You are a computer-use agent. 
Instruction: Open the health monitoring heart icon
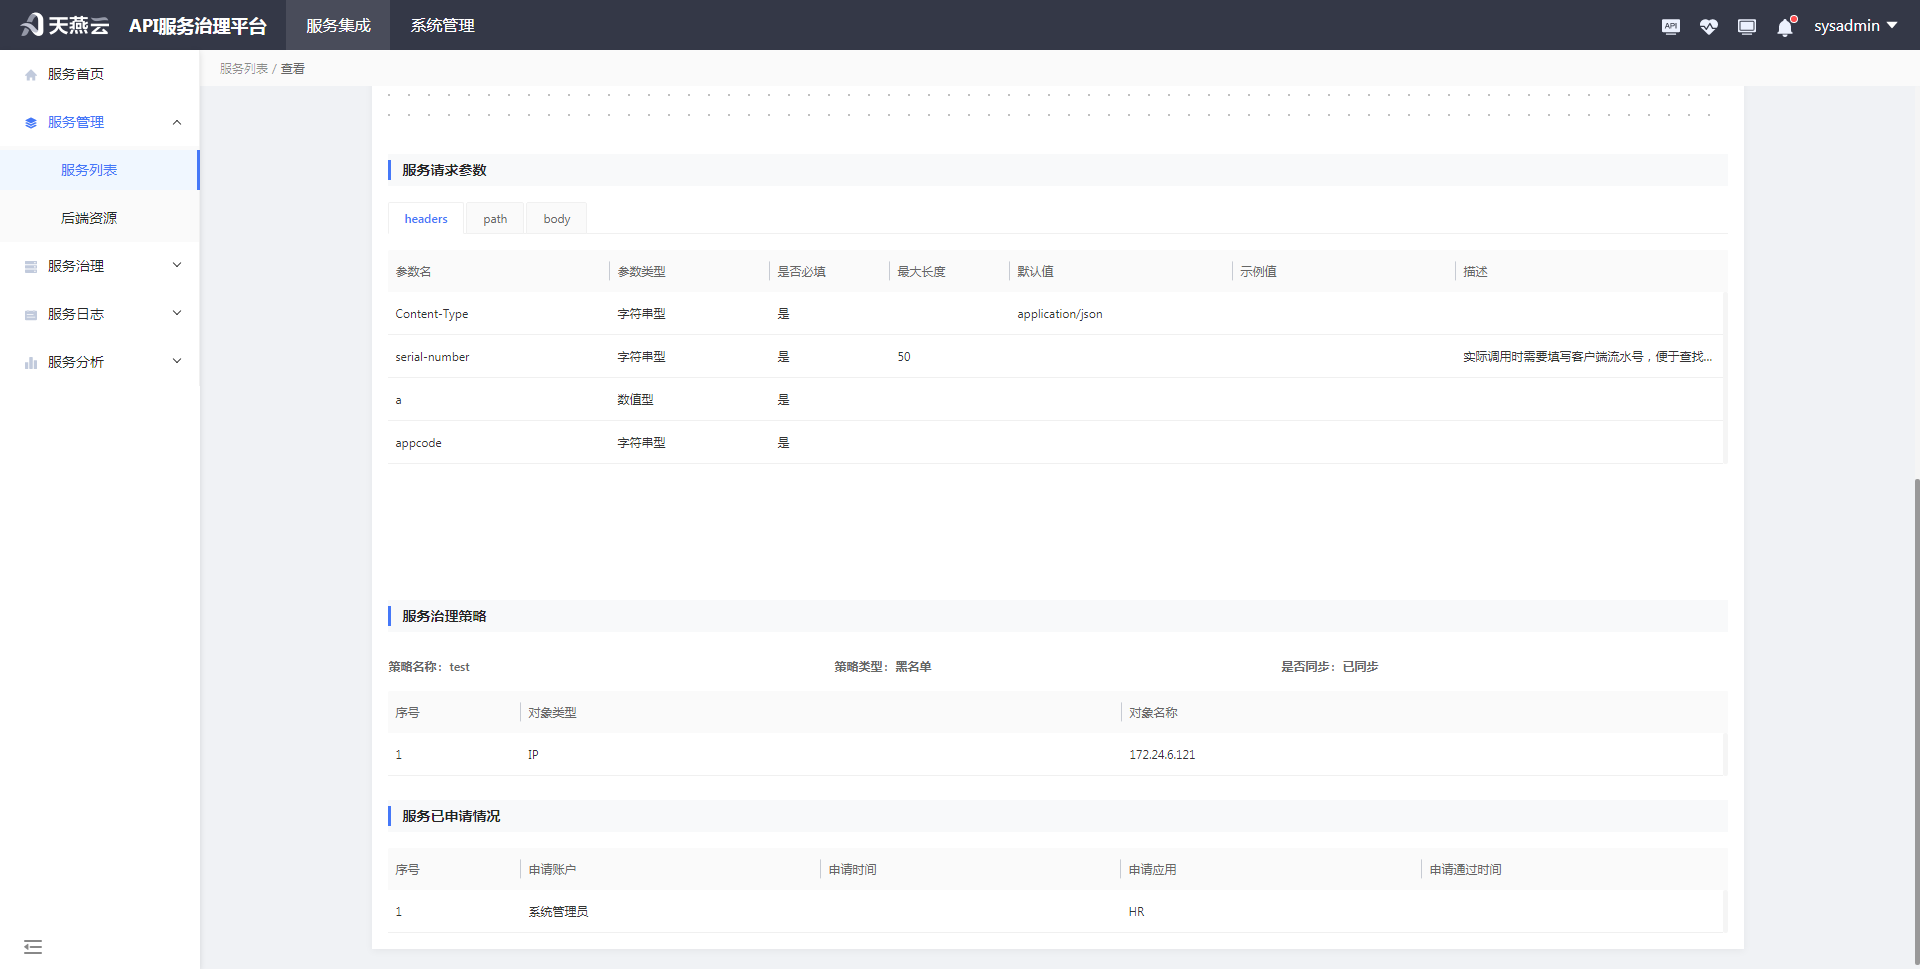pos(1709,26)
